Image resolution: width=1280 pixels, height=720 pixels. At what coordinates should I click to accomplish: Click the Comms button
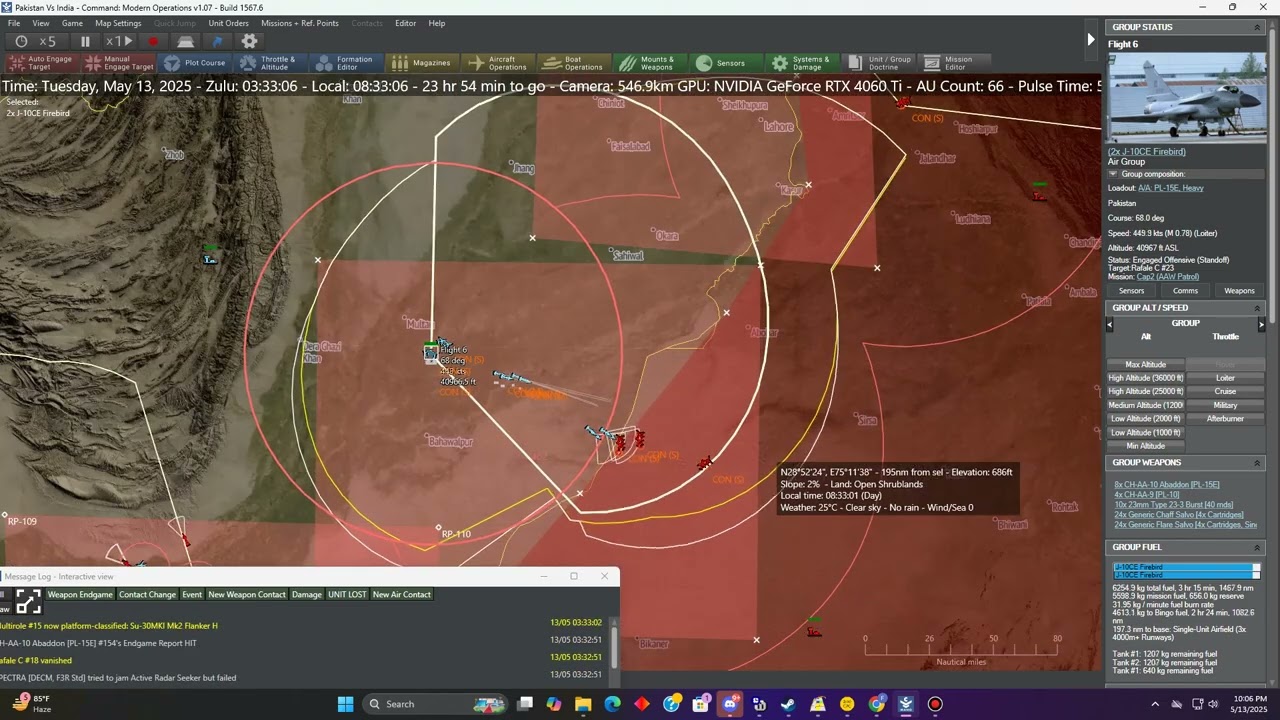pos(1186,291)
